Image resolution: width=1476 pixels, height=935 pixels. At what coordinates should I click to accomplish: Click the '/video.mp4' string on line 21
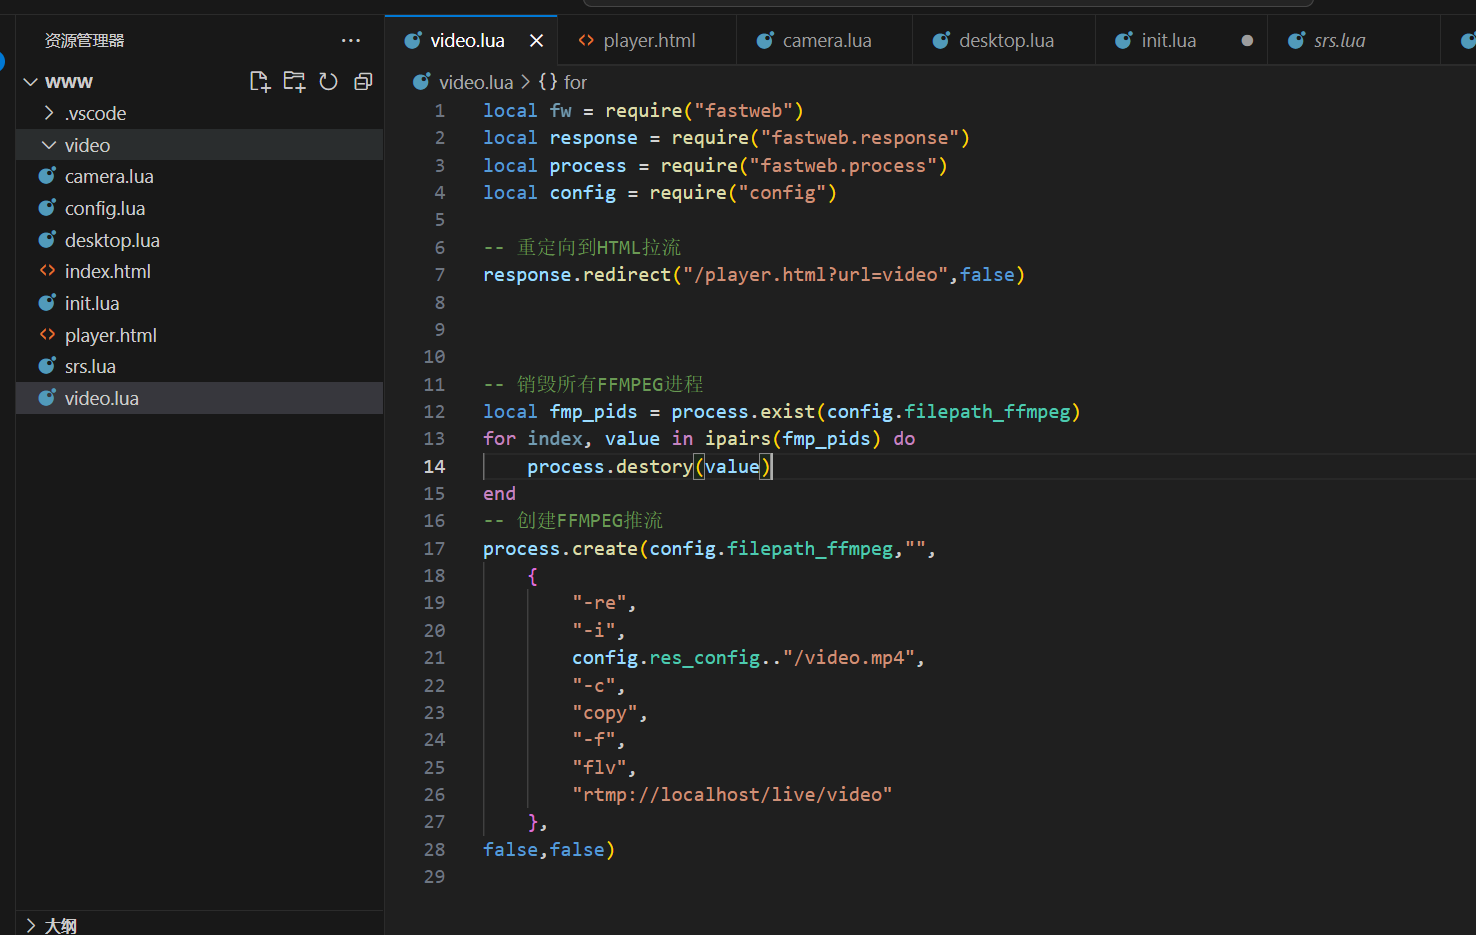[849, 657]
